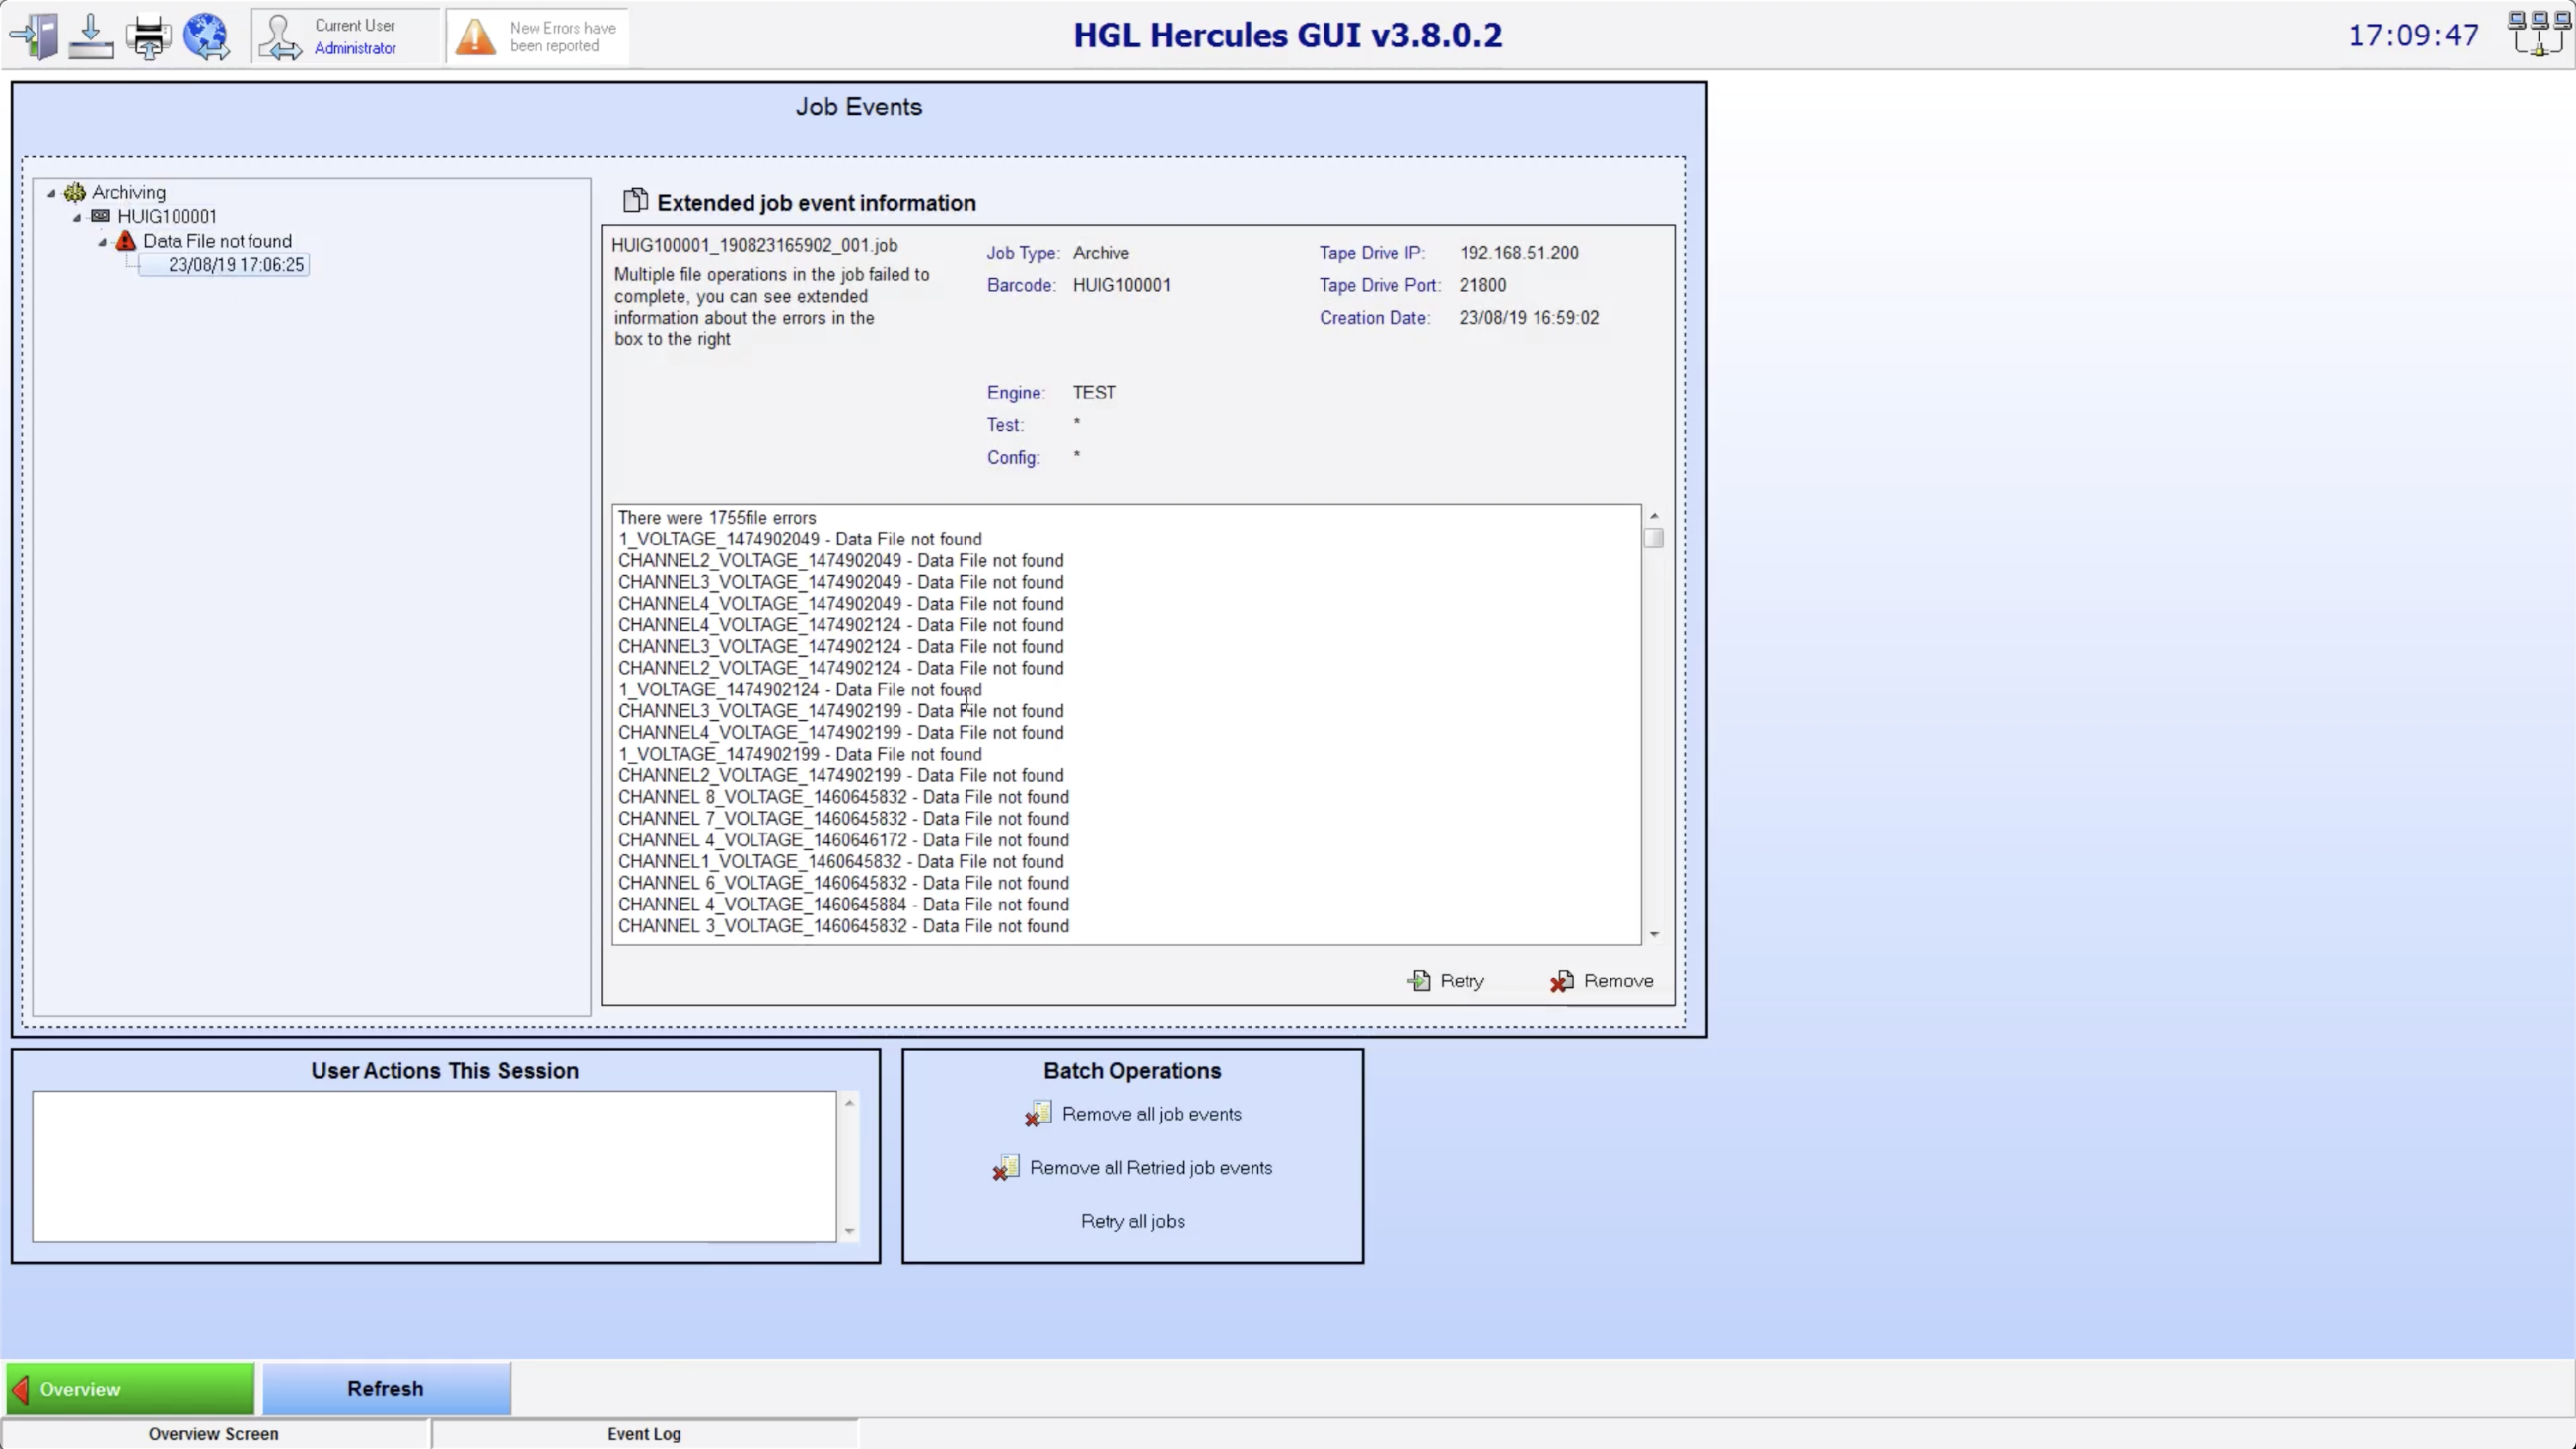Collapse the Data File not found node

(x=102, y=242)
